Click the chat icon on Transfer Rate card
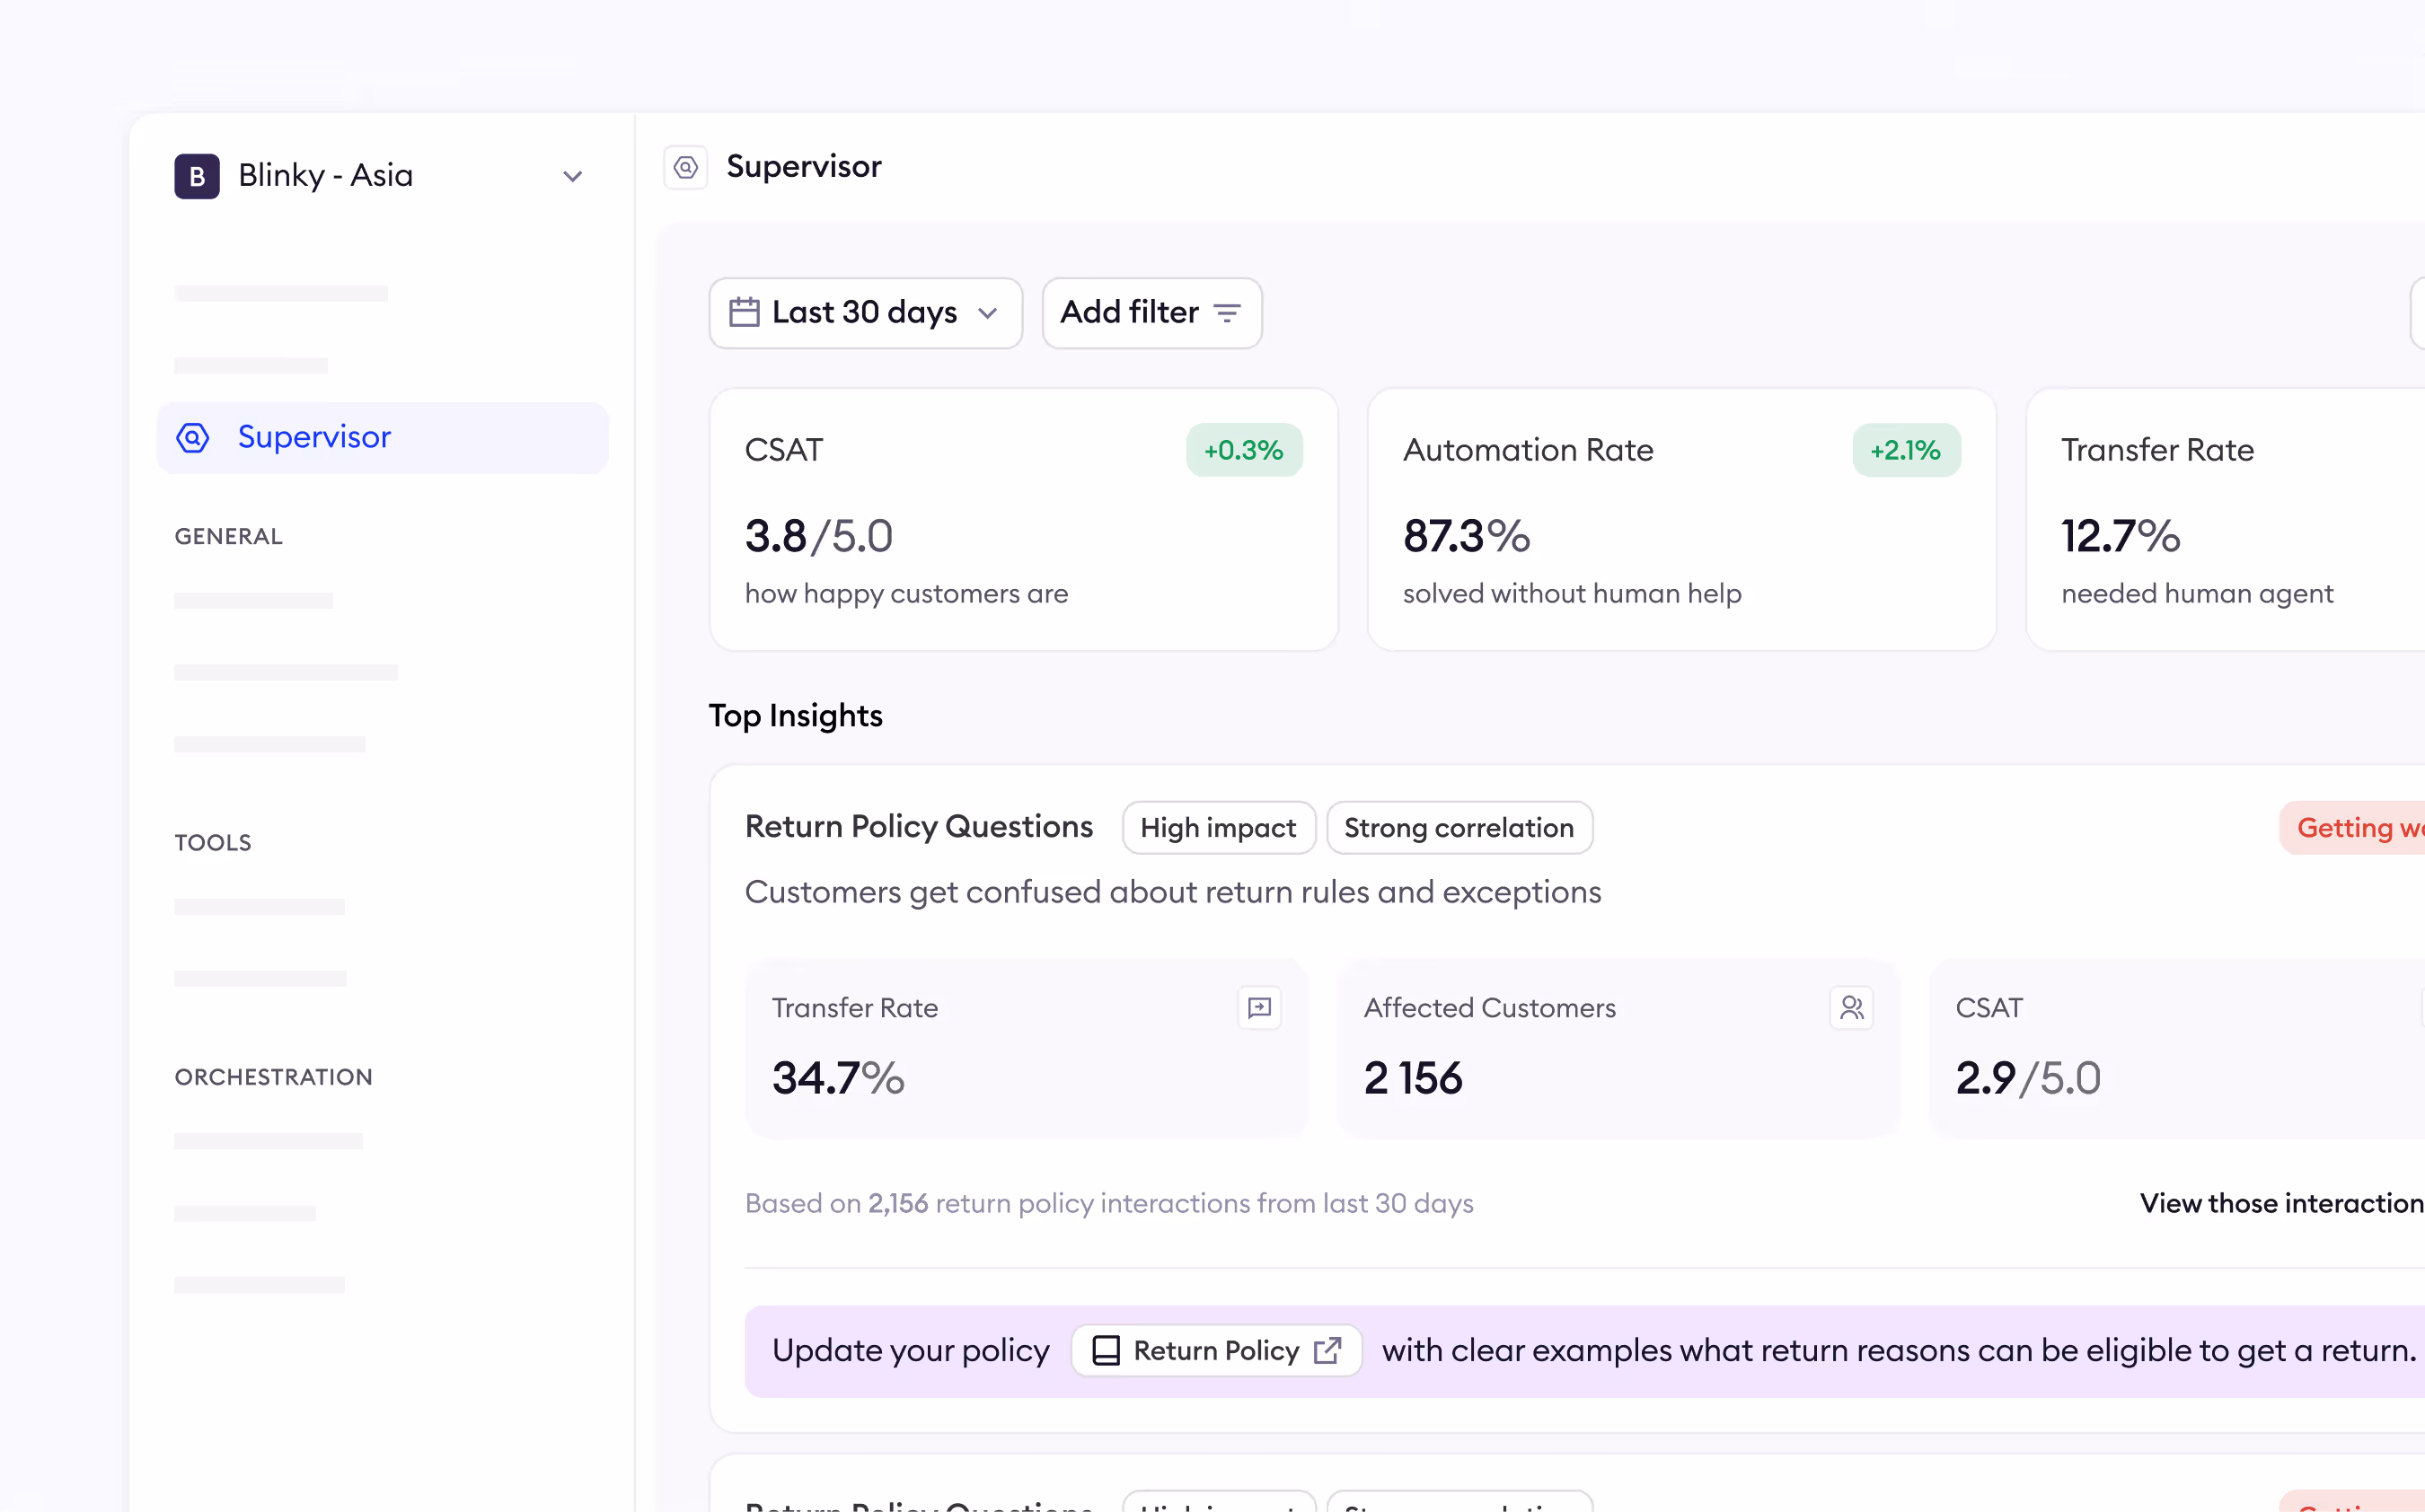 1259,1007
